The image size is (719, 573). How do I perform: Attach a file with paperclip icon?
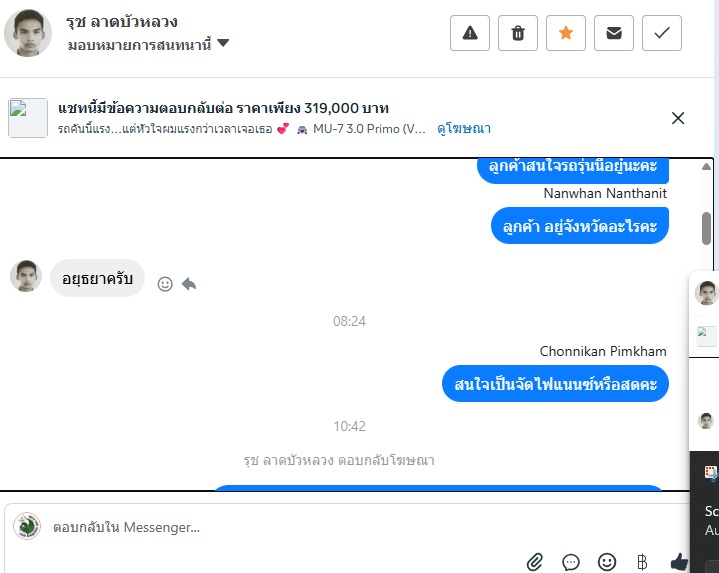[535, 562]
